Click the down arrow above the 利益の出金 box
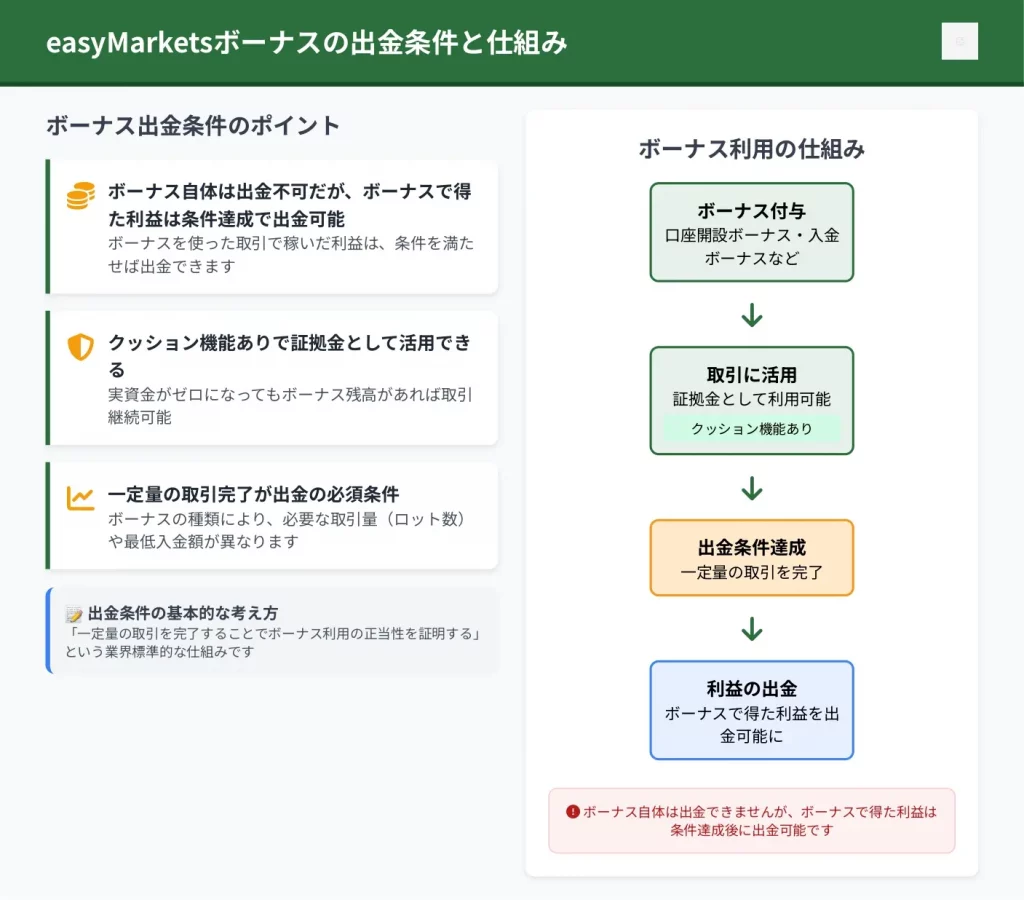Screen dimensions: 1024x900 point(752,629)
